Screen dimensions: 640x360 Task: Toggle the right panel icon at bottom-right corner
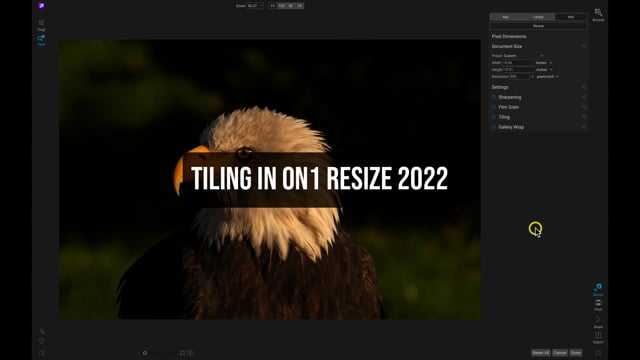pos(598,353)
